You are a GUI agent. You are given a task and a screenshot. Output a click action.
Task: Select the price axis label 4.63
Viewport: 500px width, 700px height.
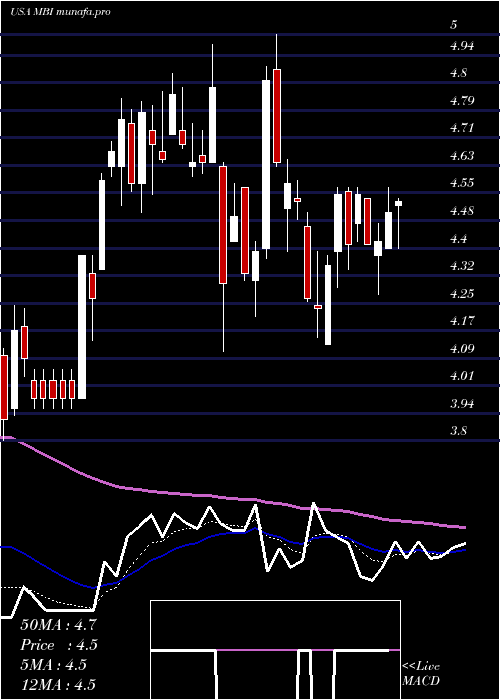pyautogui.click(x=462, y=155)
